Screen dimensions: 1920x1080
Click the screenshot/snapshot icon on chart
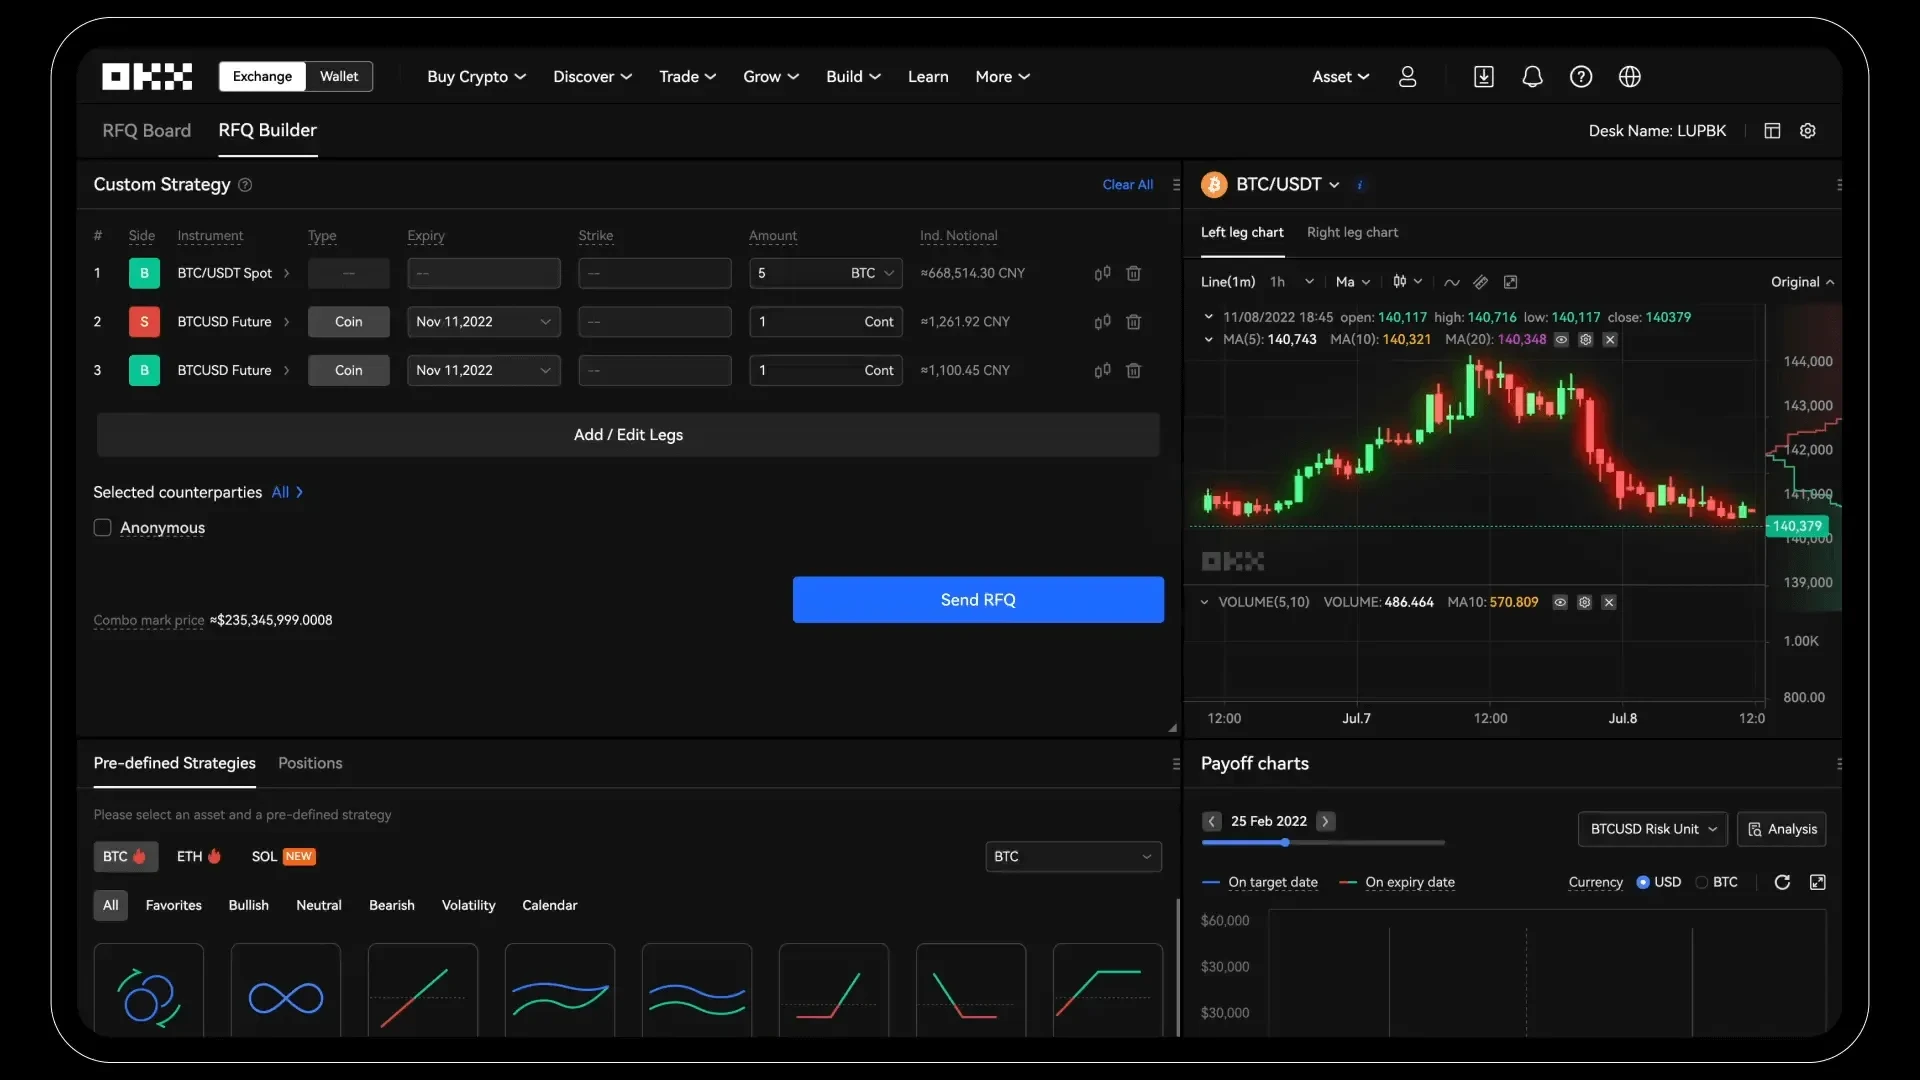(1510, 281)
